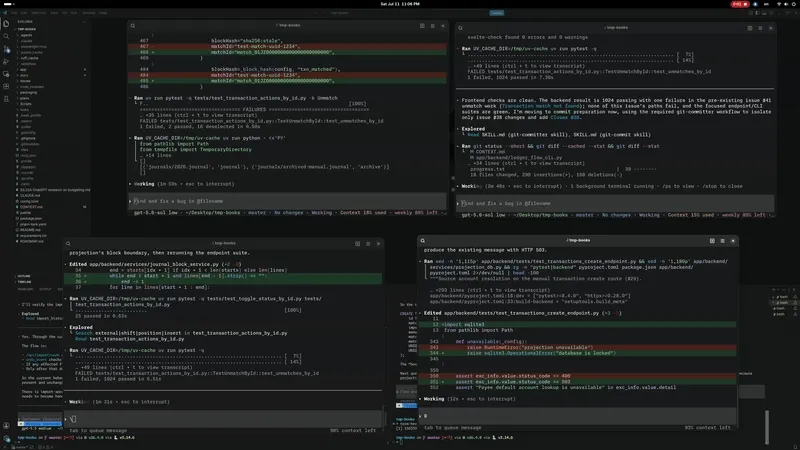800x450 pixels.
Task: Click '93% context left' status text
Action: tap(707, 428)
